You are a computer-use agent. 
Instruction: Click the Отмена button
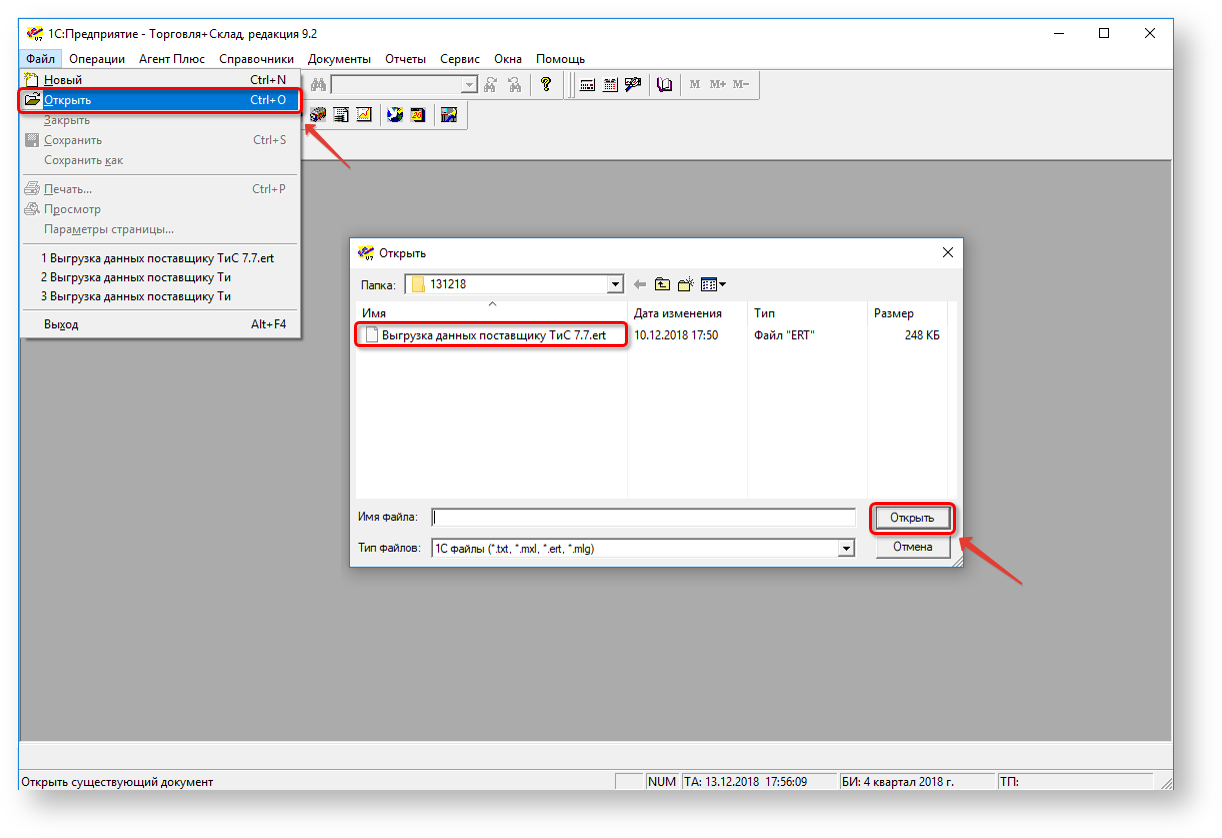912,547
